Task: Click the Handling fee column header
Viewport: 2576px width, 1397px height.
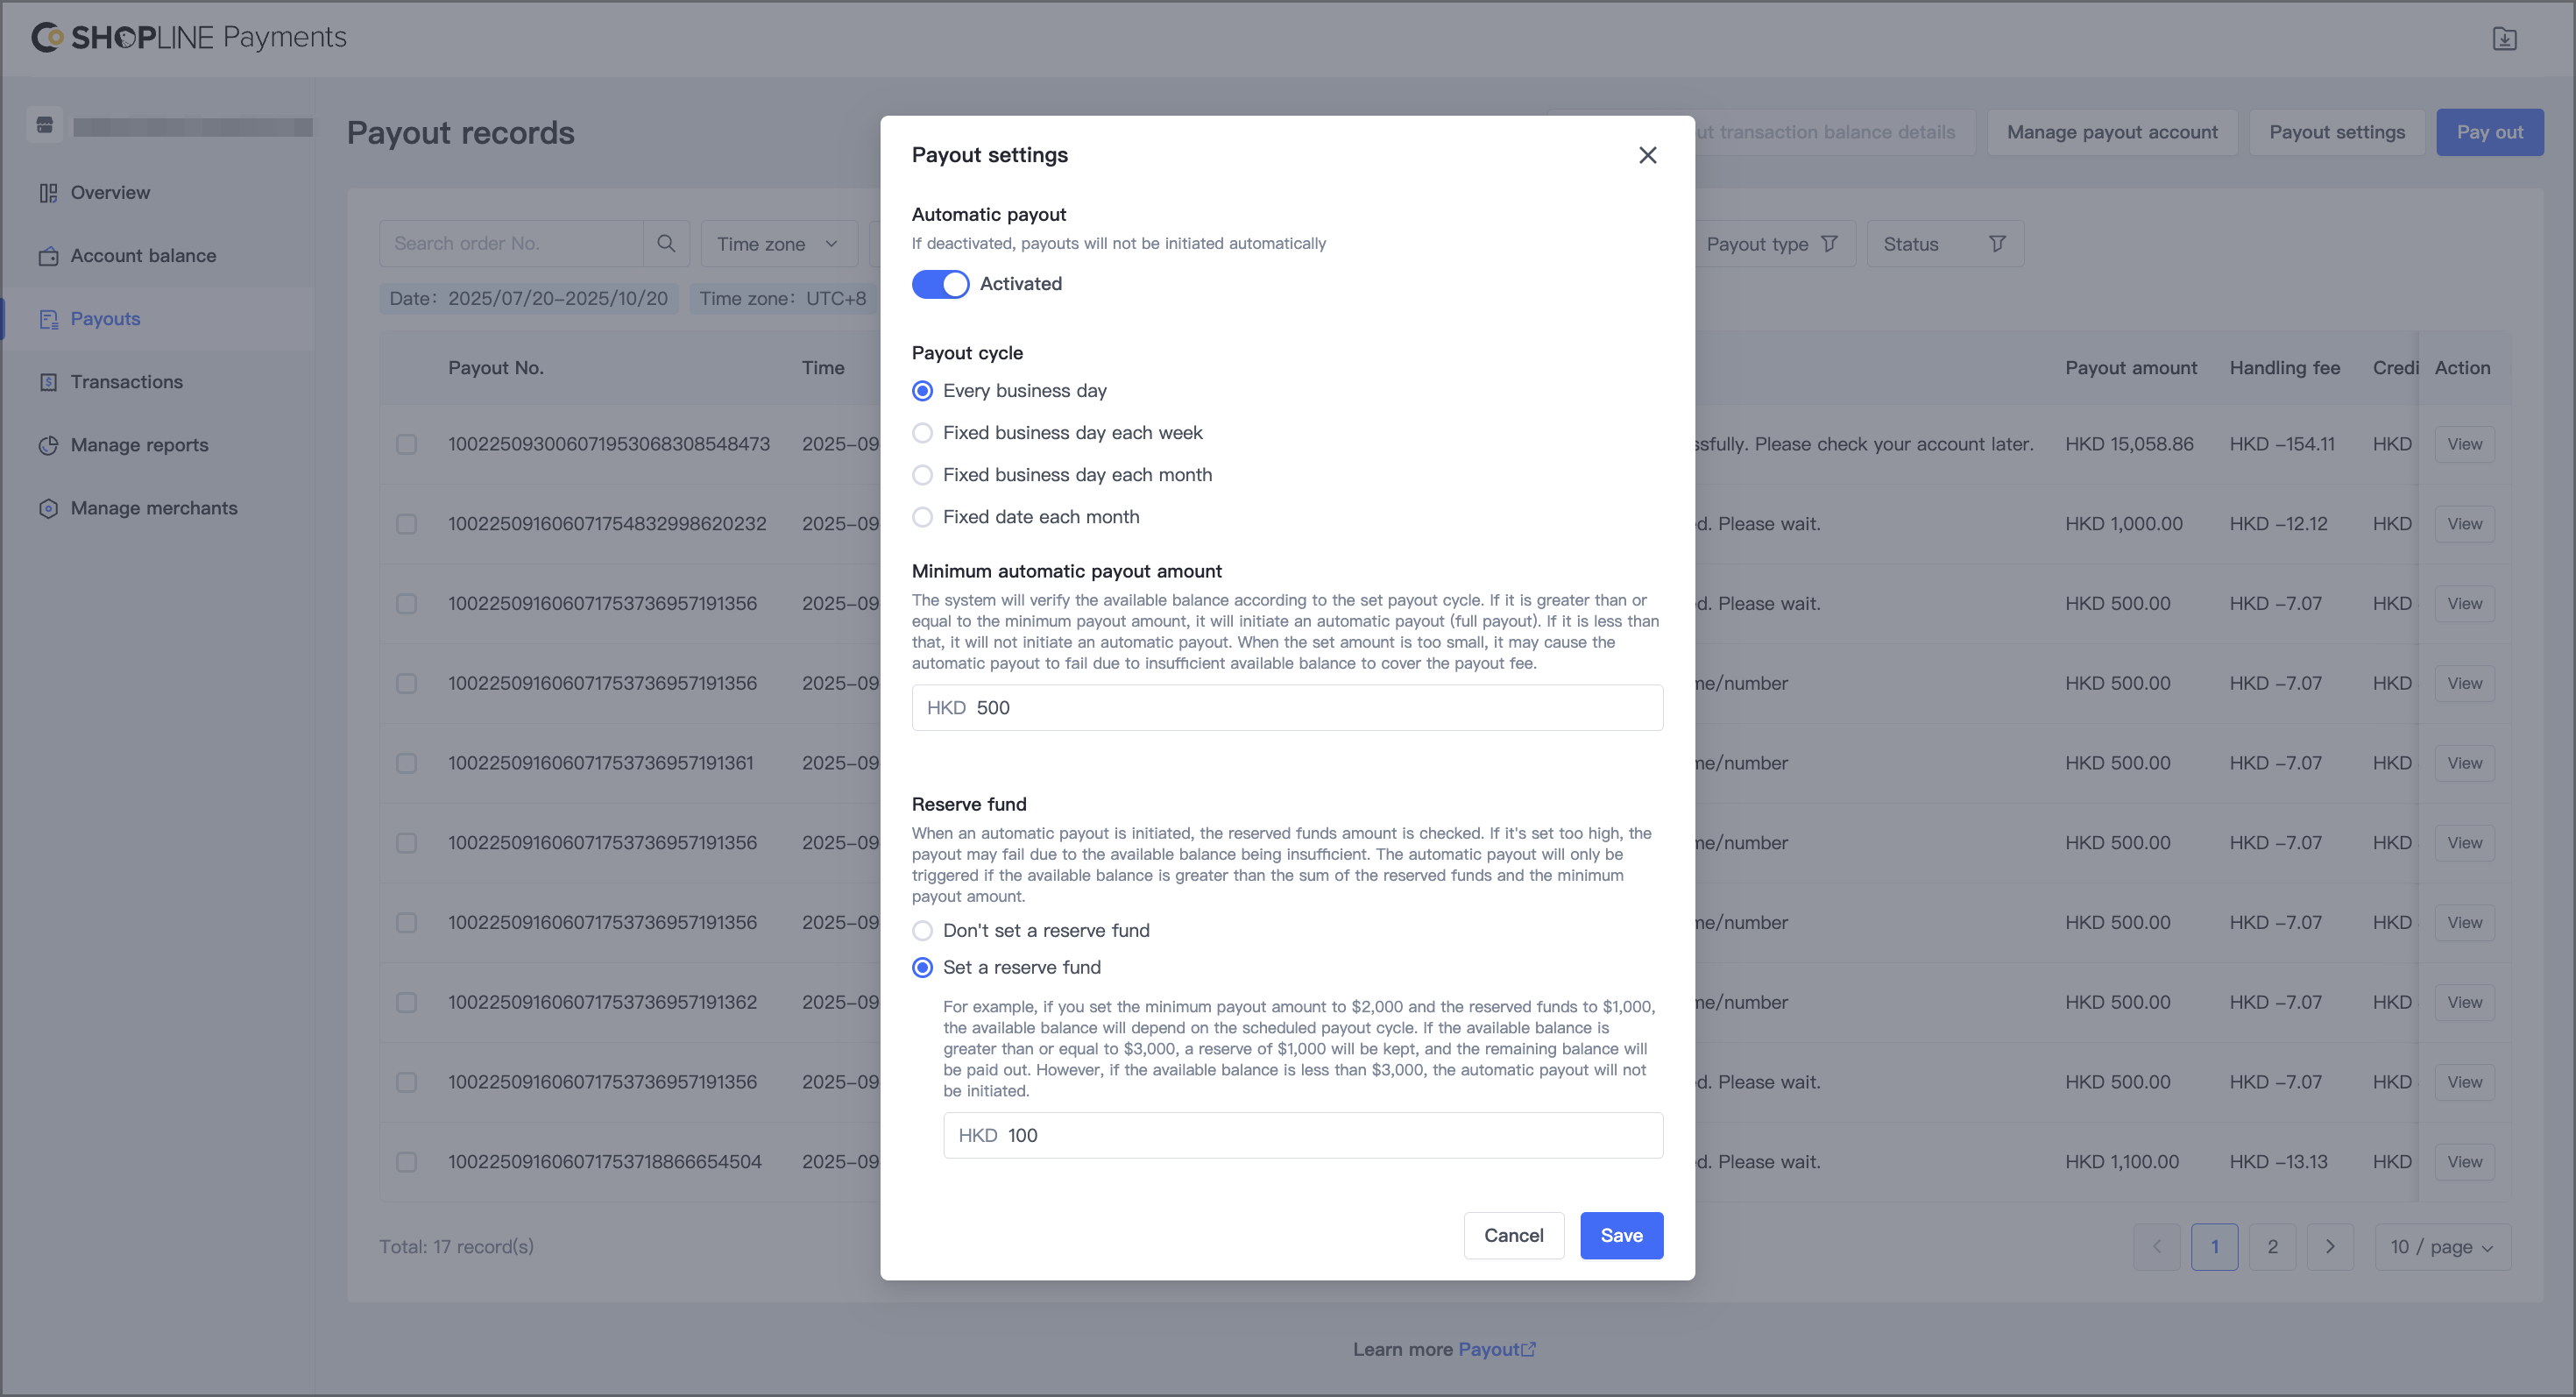Action: pos(2284,368)
